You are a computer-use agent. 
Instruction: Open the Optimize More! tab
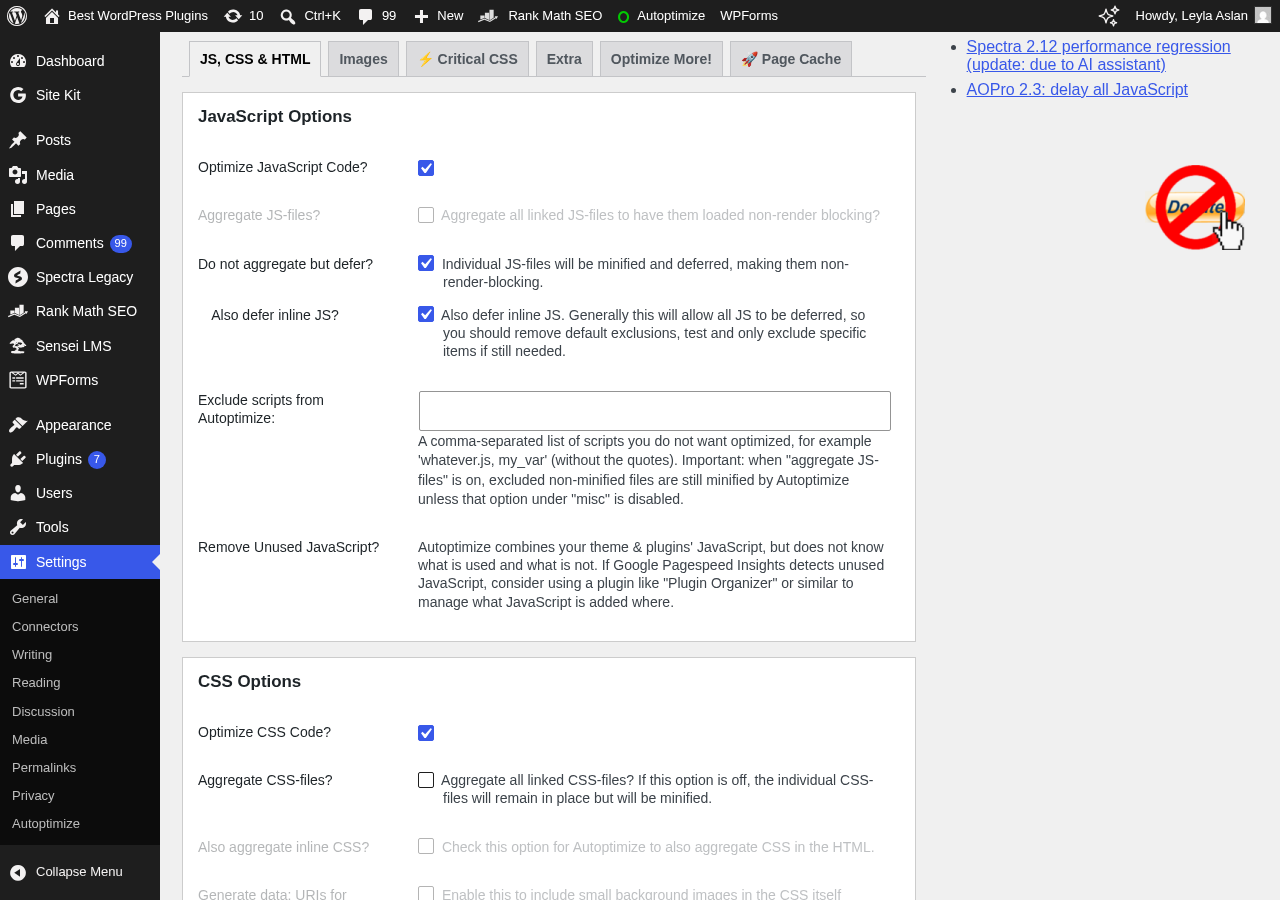tap(661, 59)
